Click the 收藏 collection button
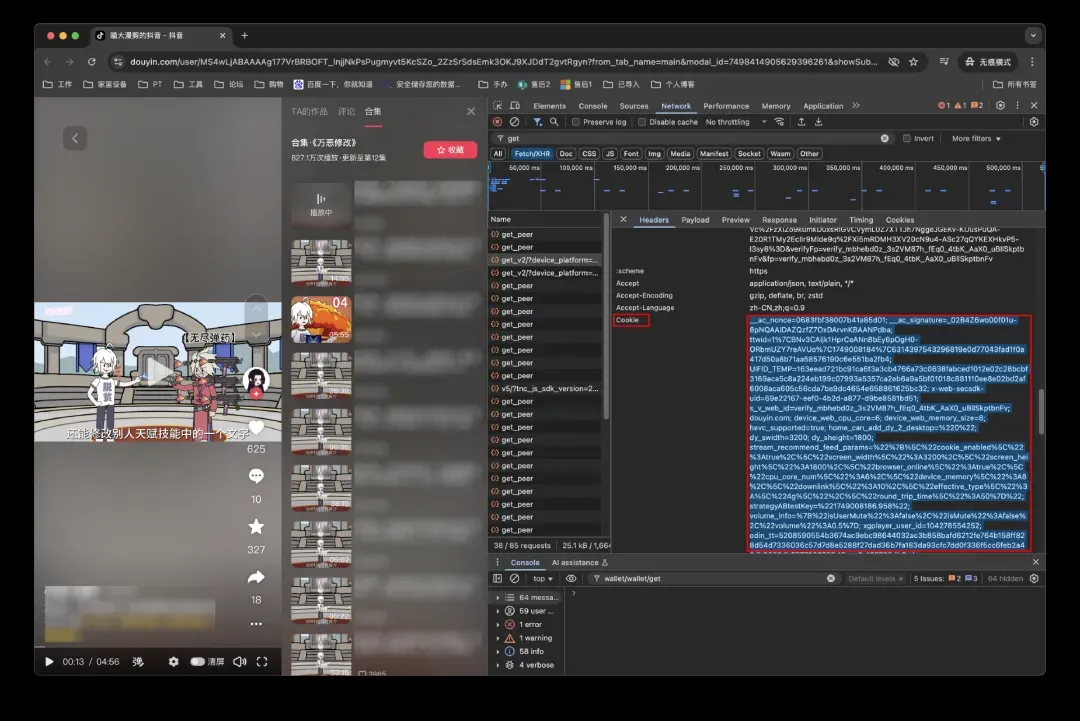Image resolution: width=1080 pixels, height=721 pixels. click(x=450, y=150)
